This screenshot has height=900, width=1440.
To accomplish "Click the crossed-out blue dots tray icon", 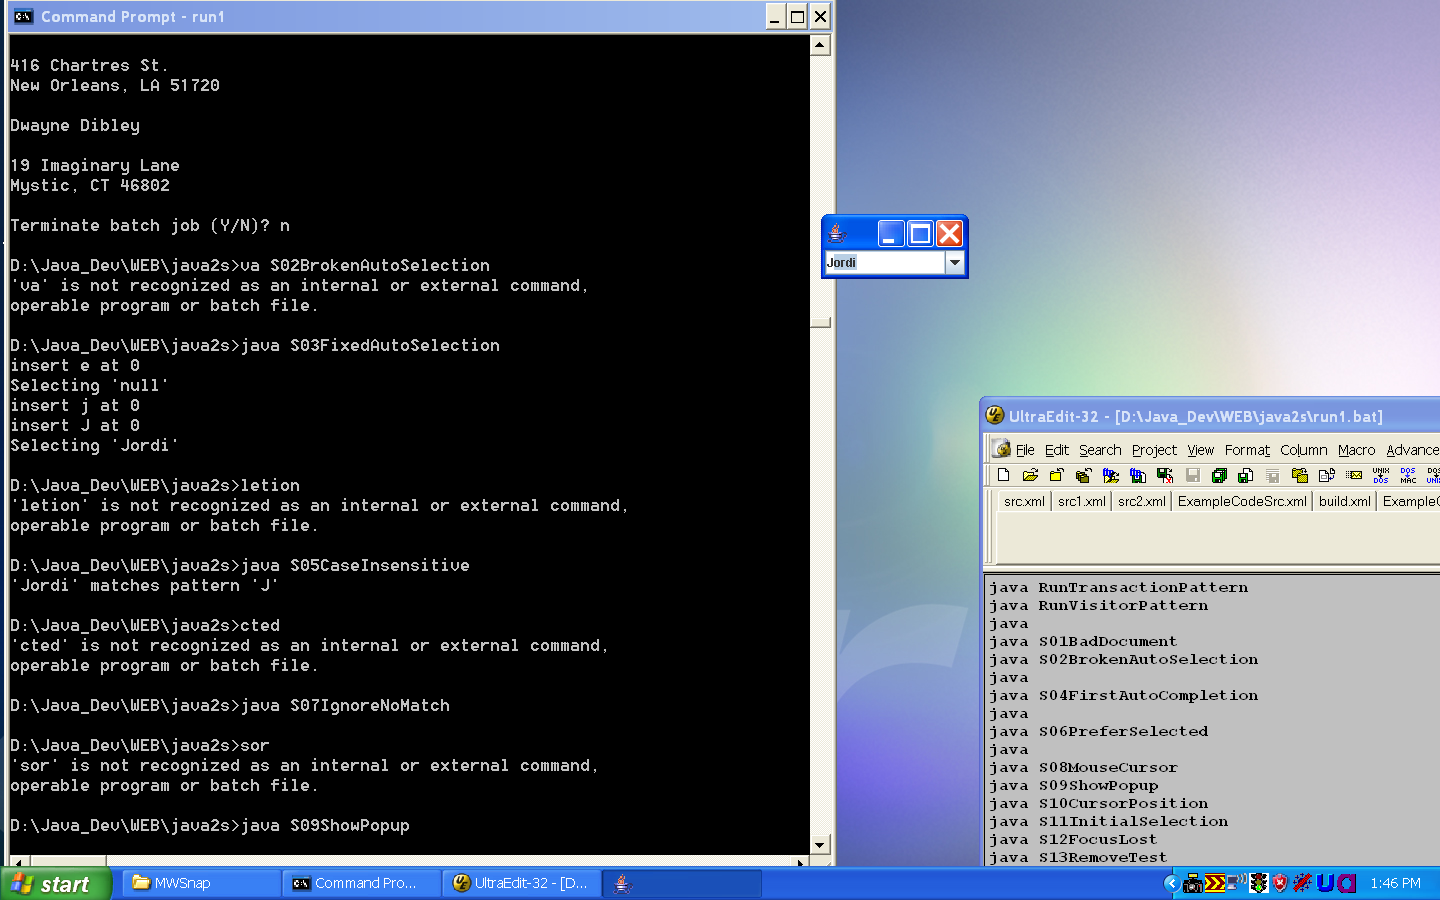I will tap(1303, 883).
